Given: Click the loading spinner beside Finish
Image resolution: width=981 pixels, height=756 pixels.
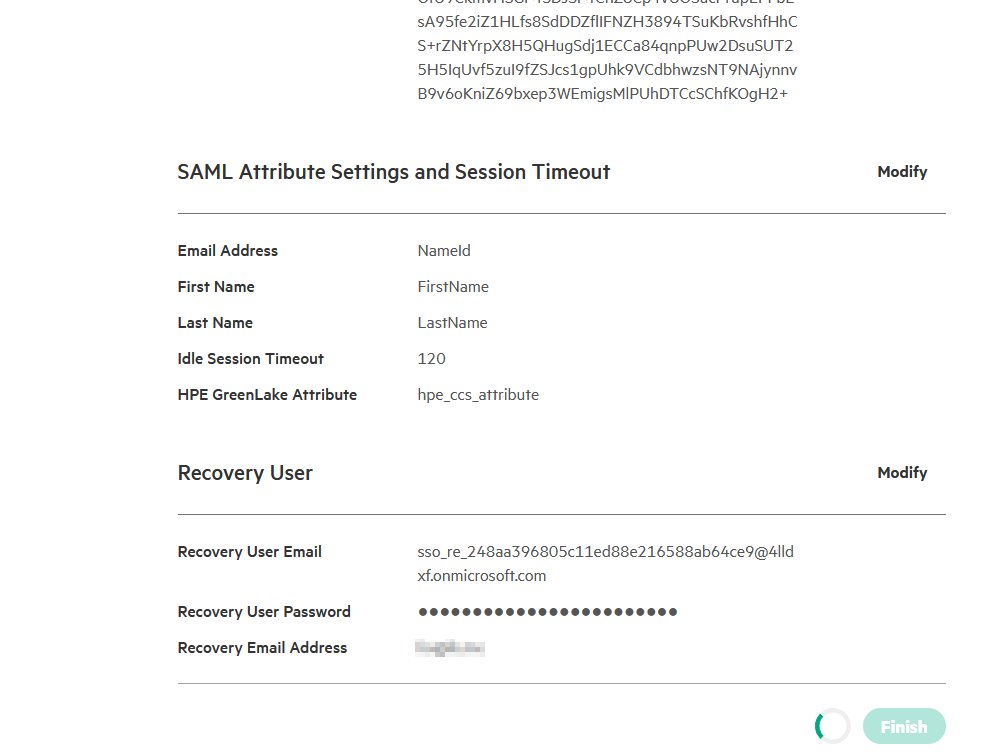Looking at the screenshot, I should (833, 727).
